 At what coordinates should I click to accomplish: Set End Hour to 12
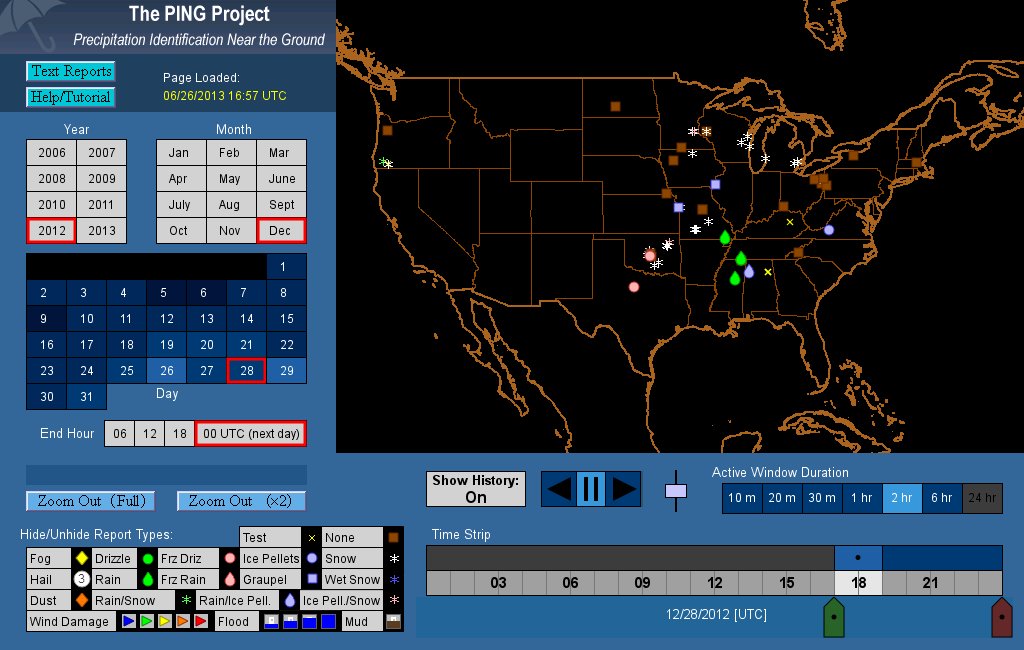(150, 433)
